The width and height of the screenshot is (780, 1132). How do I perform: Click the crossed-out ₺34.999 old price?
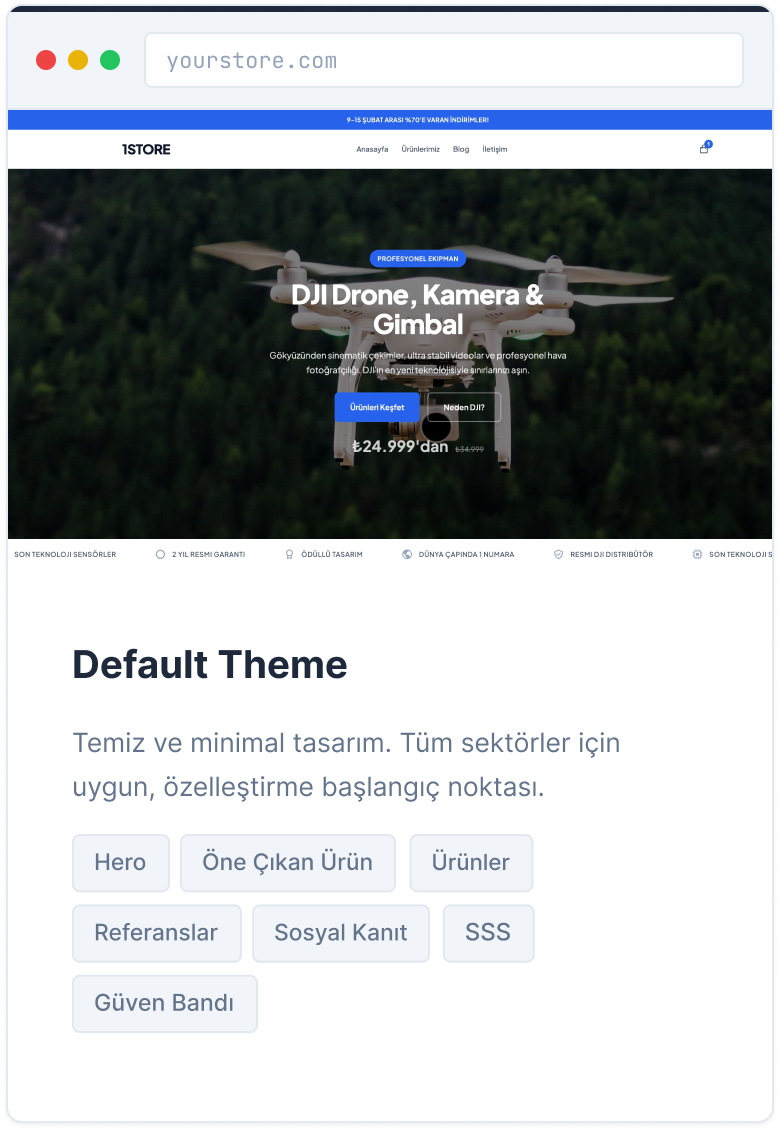coord(469,449)
